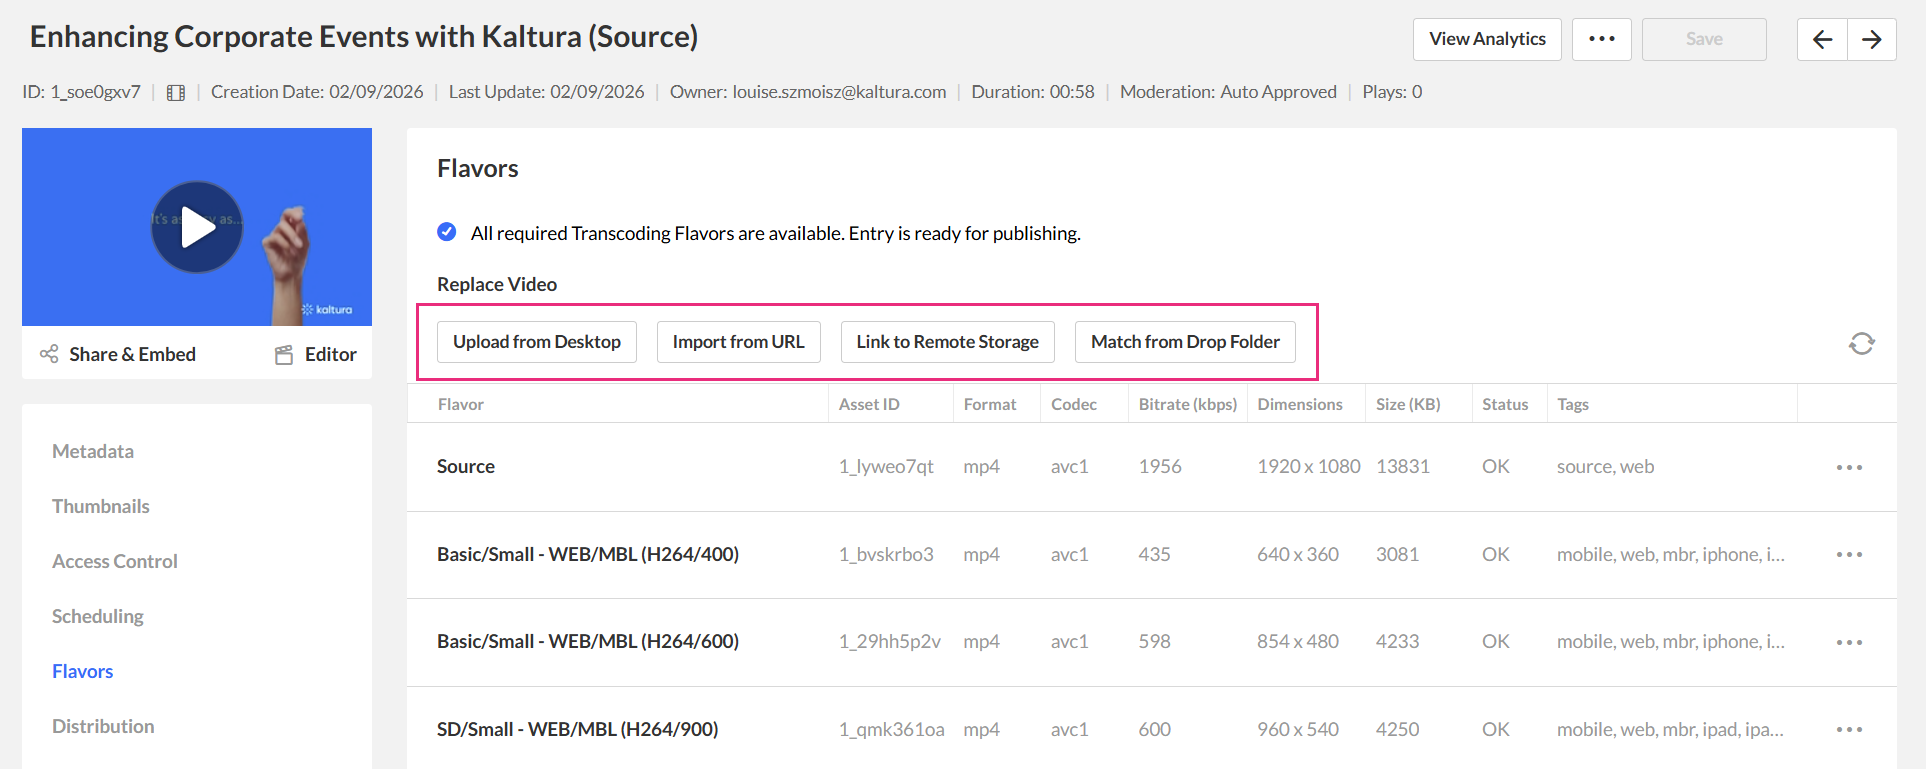Select the Flavors section
The image size is (1926, 769).
[x=83, y=671]
